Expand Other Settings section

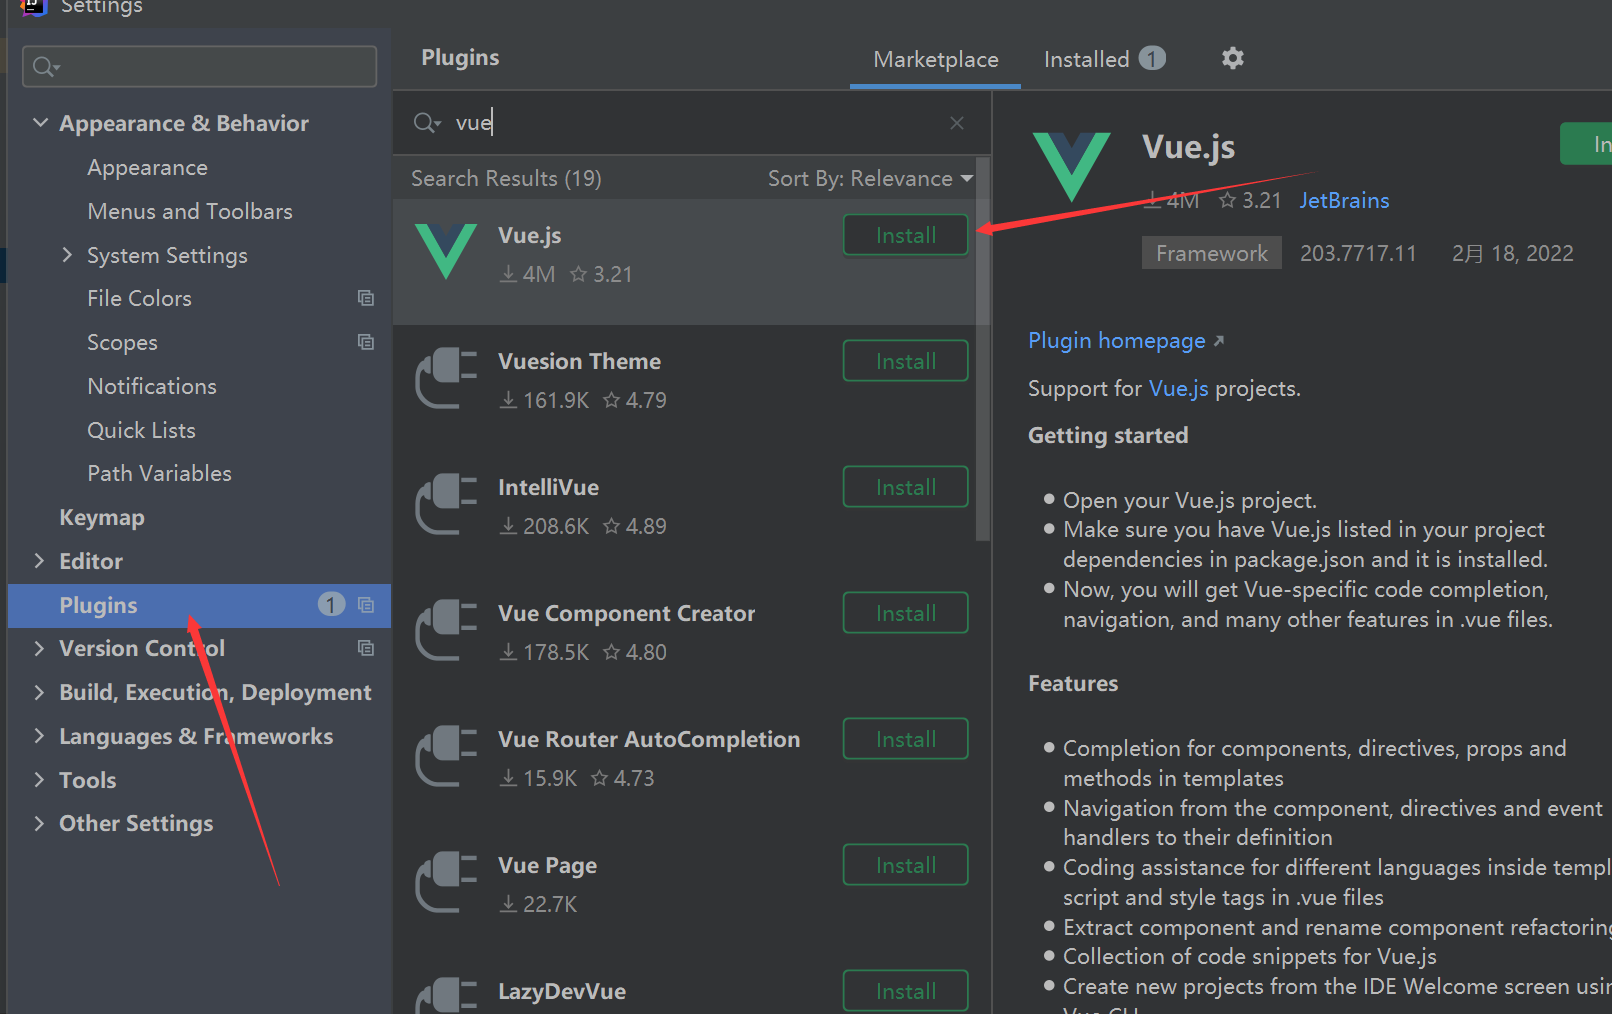[x=39, y=823]
